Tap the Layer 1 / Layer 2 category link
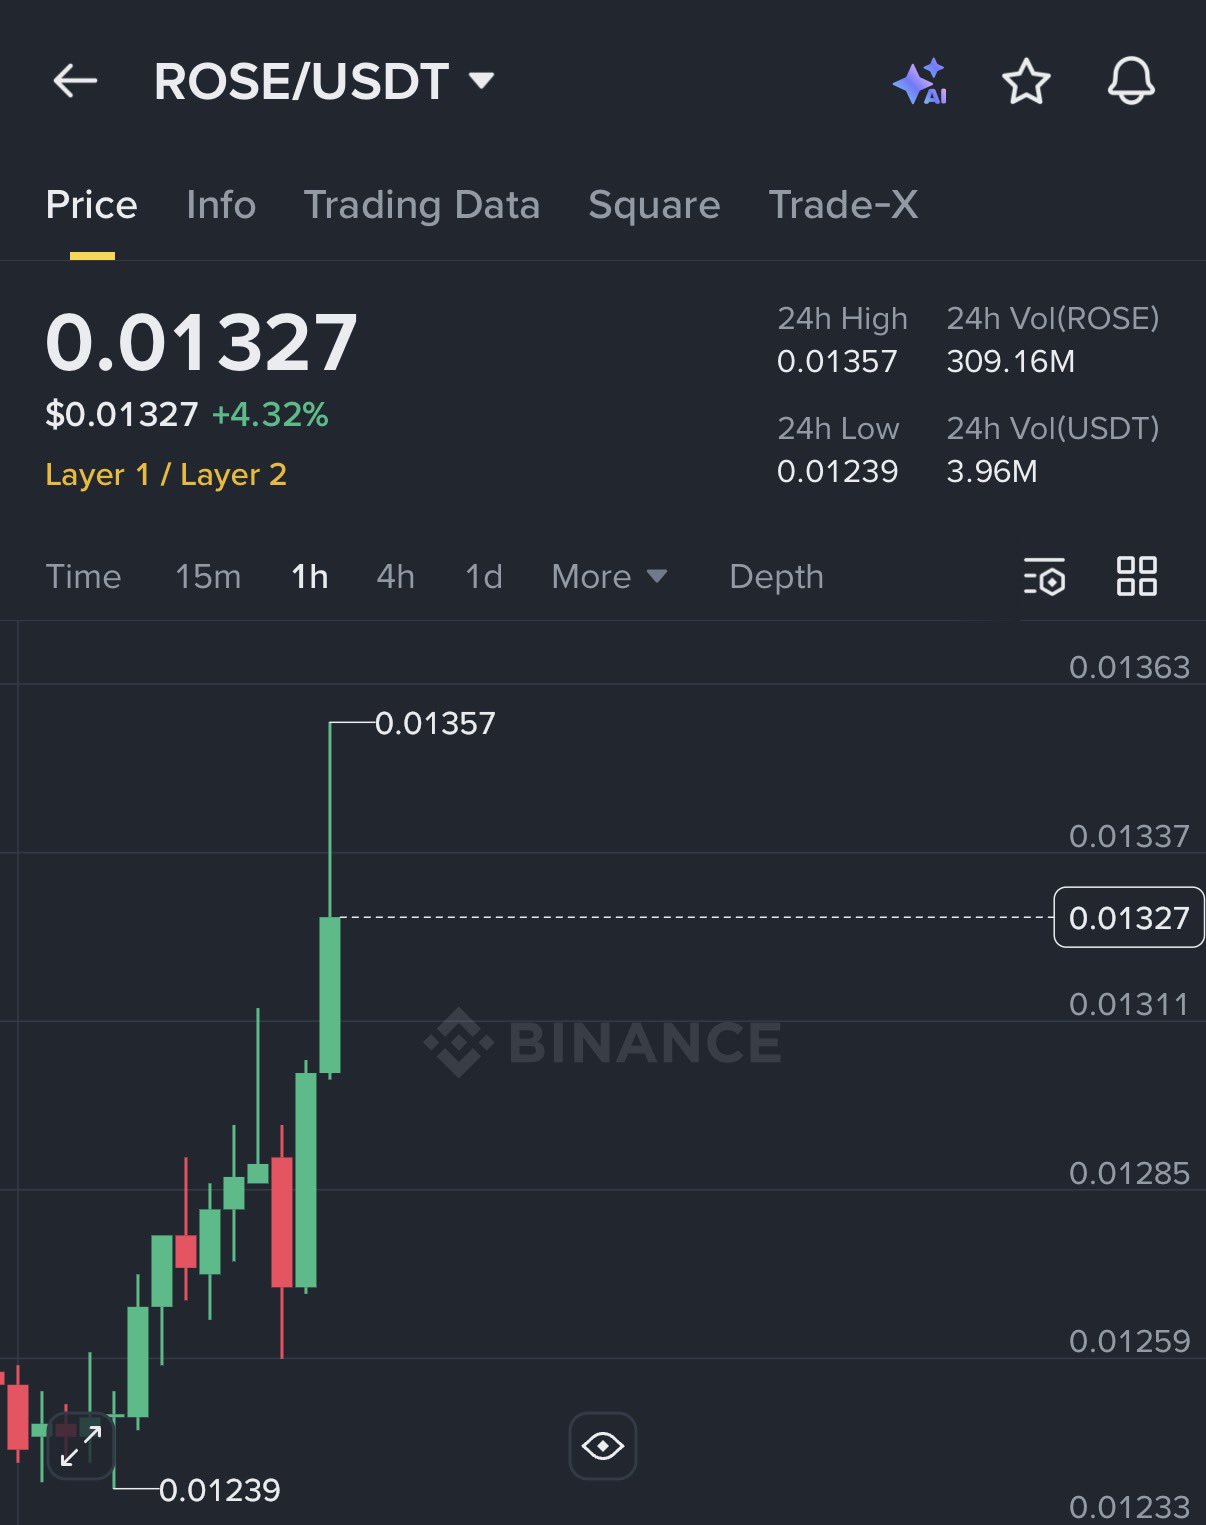Viewport: 1206px width, 1525px height. [166, 474]
